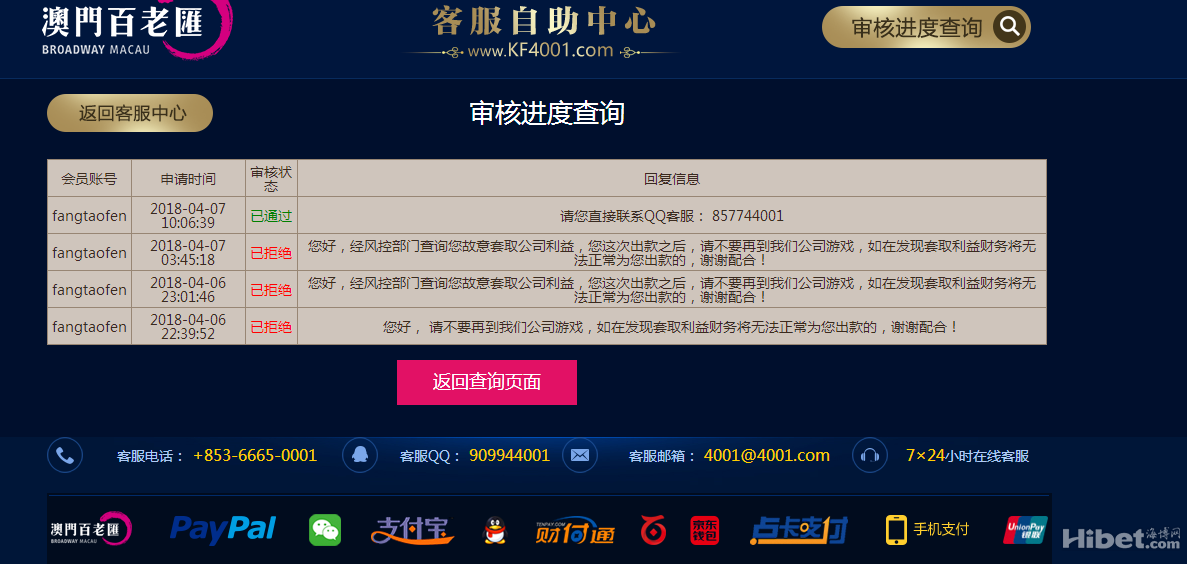Click the QQ bell icon beside 客服QQ
Screen dimensions: 1187x564
click(x=360, y=456)
